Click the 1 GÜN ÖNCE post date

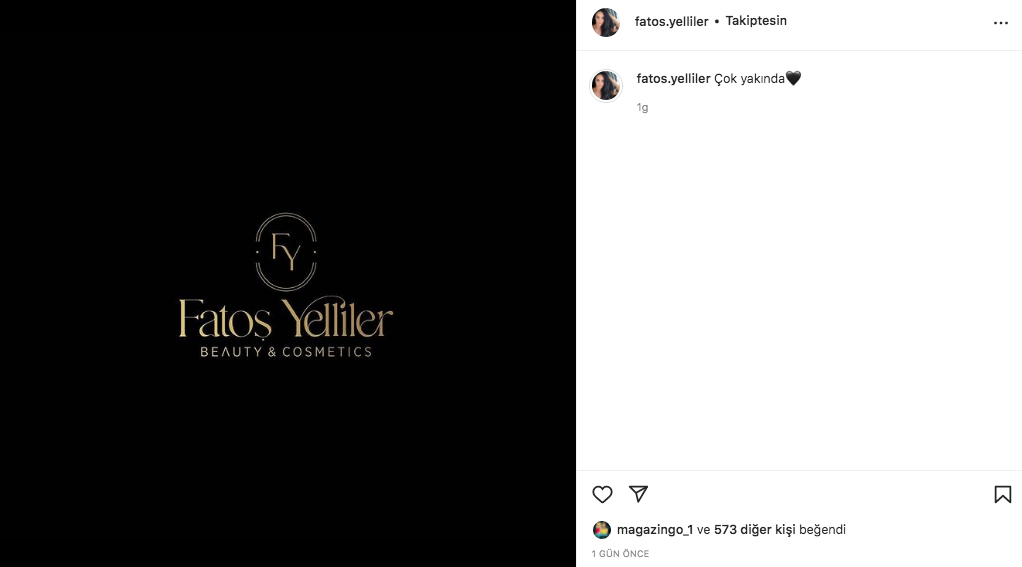tap(620, 553)
